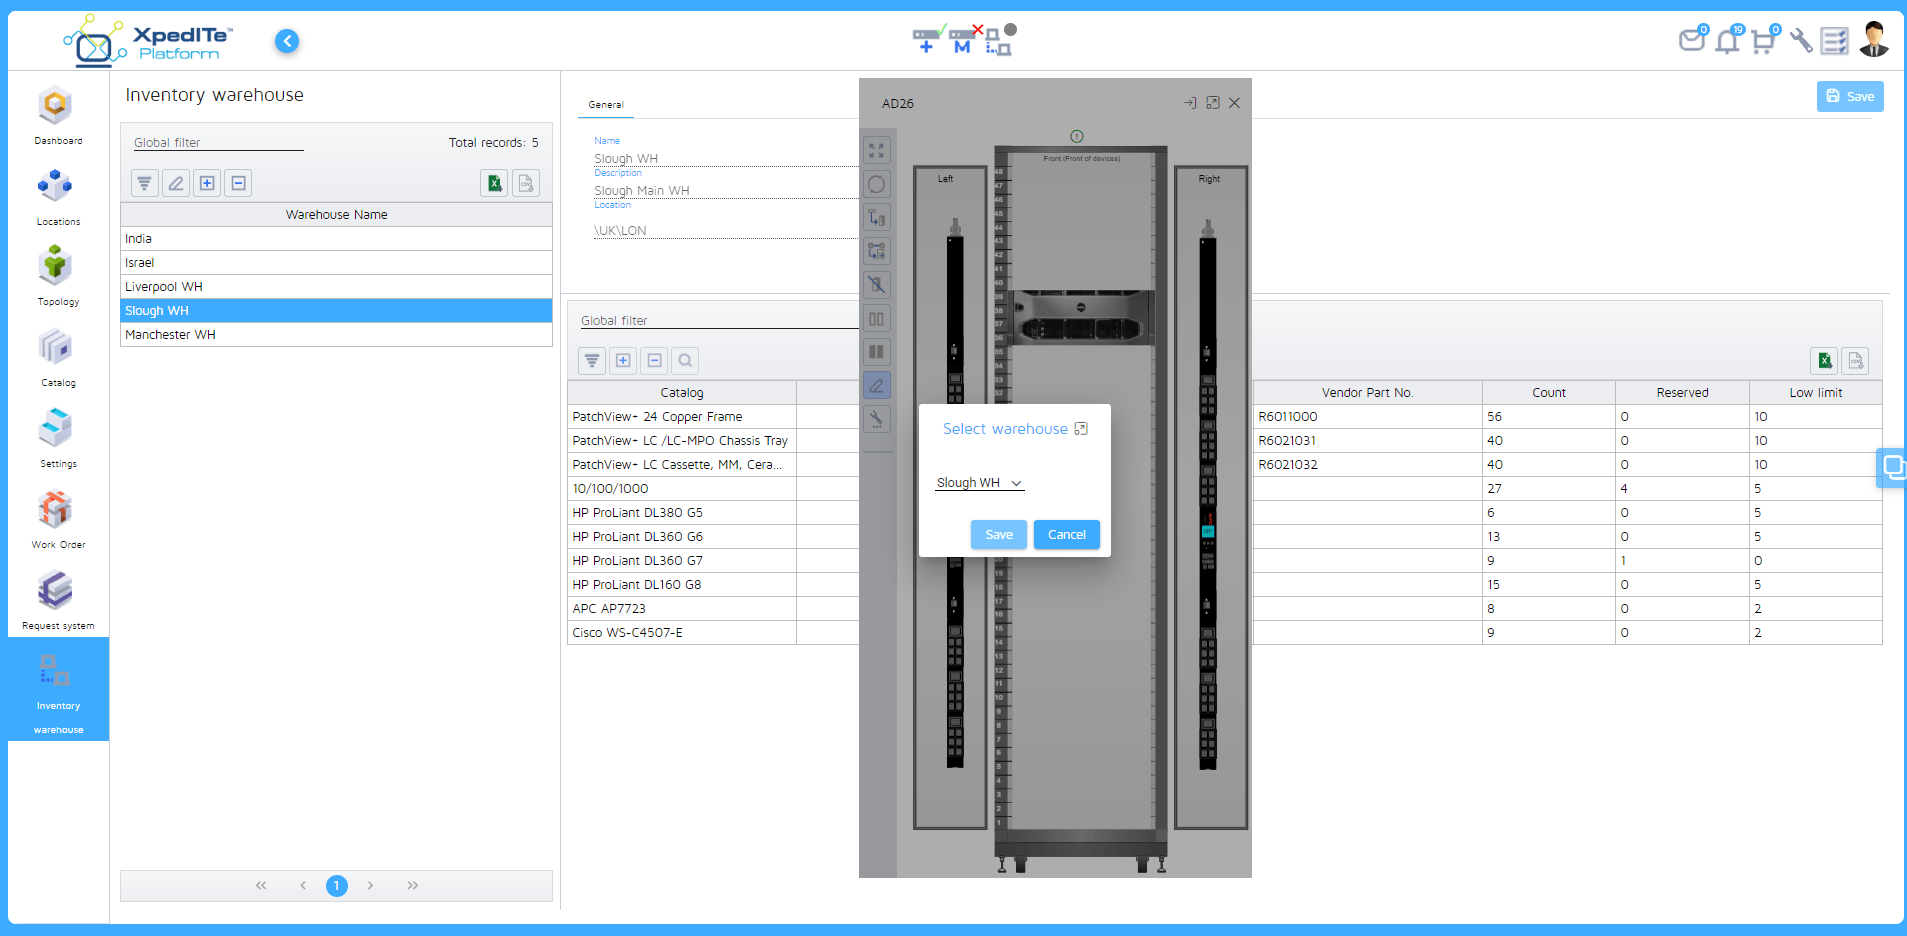
Task: Collapse the sidebar with the arrow button
Action: click(x=287, y=41)
